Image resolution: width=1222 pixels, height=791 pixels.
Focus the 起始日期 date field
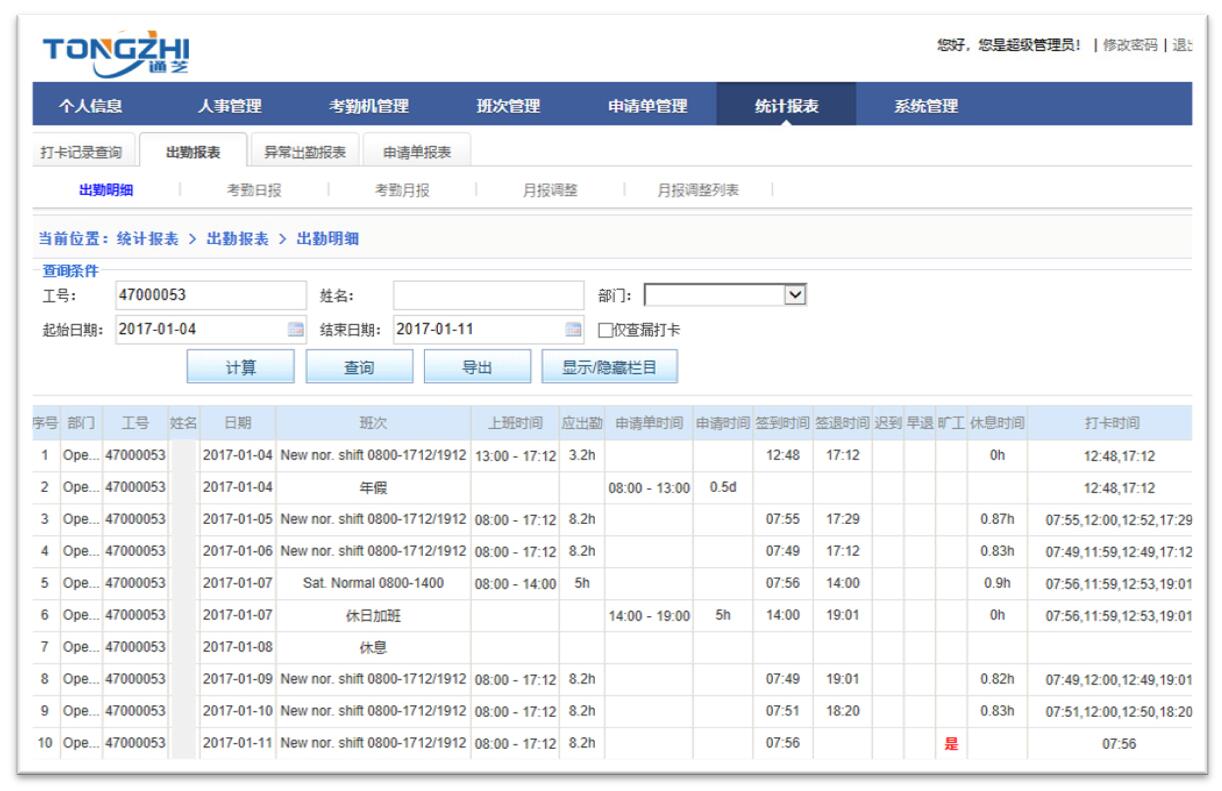pos(210,329)
